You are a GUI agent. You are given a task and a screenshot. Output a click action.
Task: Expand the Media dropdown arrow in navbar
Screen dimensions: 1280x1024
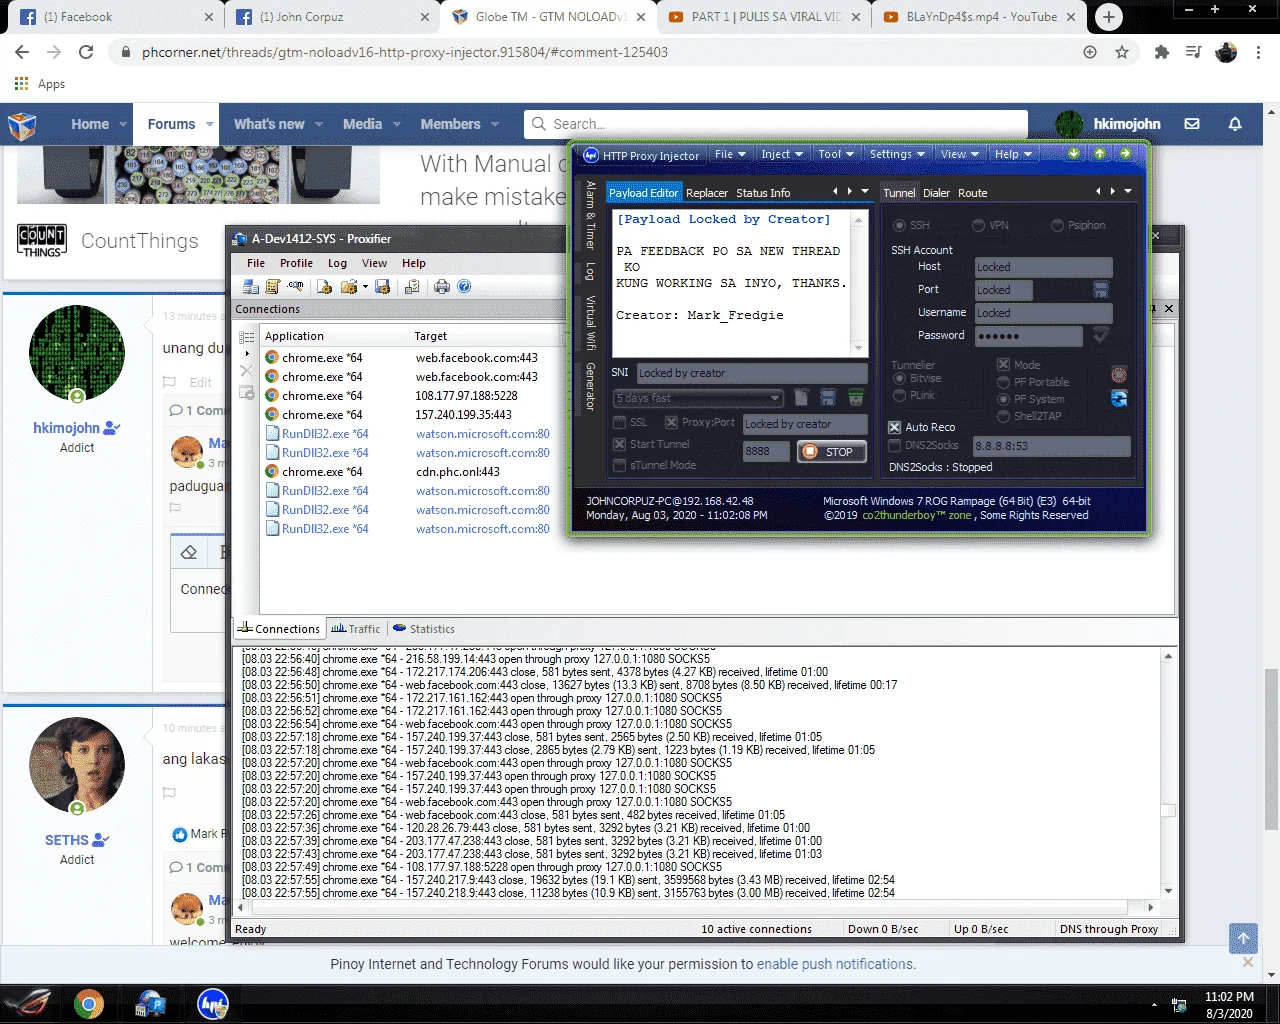point(396,125)
